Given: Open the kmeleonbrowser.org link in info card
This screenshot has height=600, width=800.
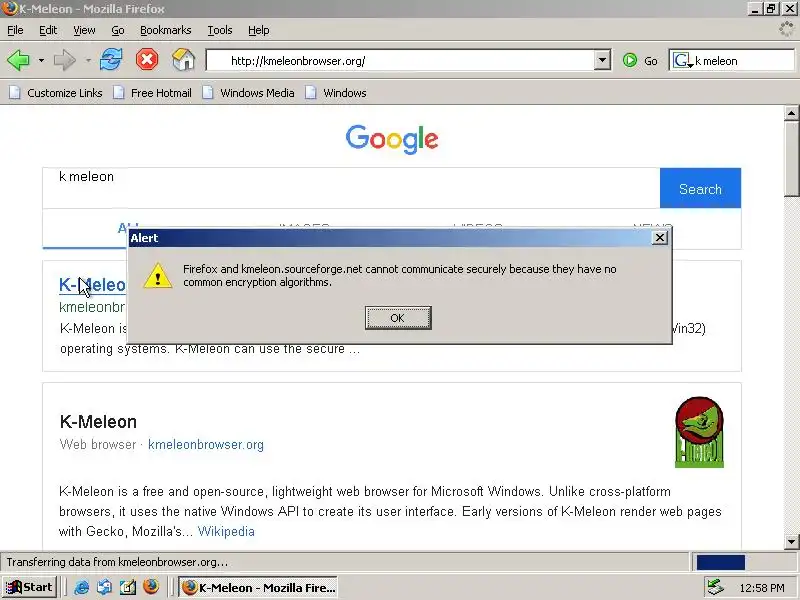Looking at the screenshot, I should point(206,444).
